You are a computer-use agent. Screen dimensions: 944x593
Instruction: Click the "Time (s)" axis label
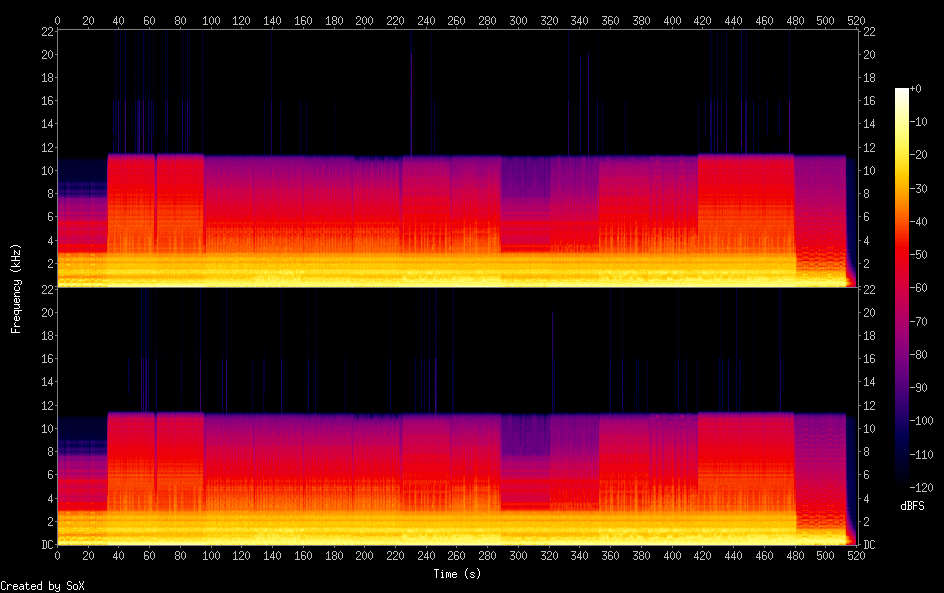click(x=457, y=574)
